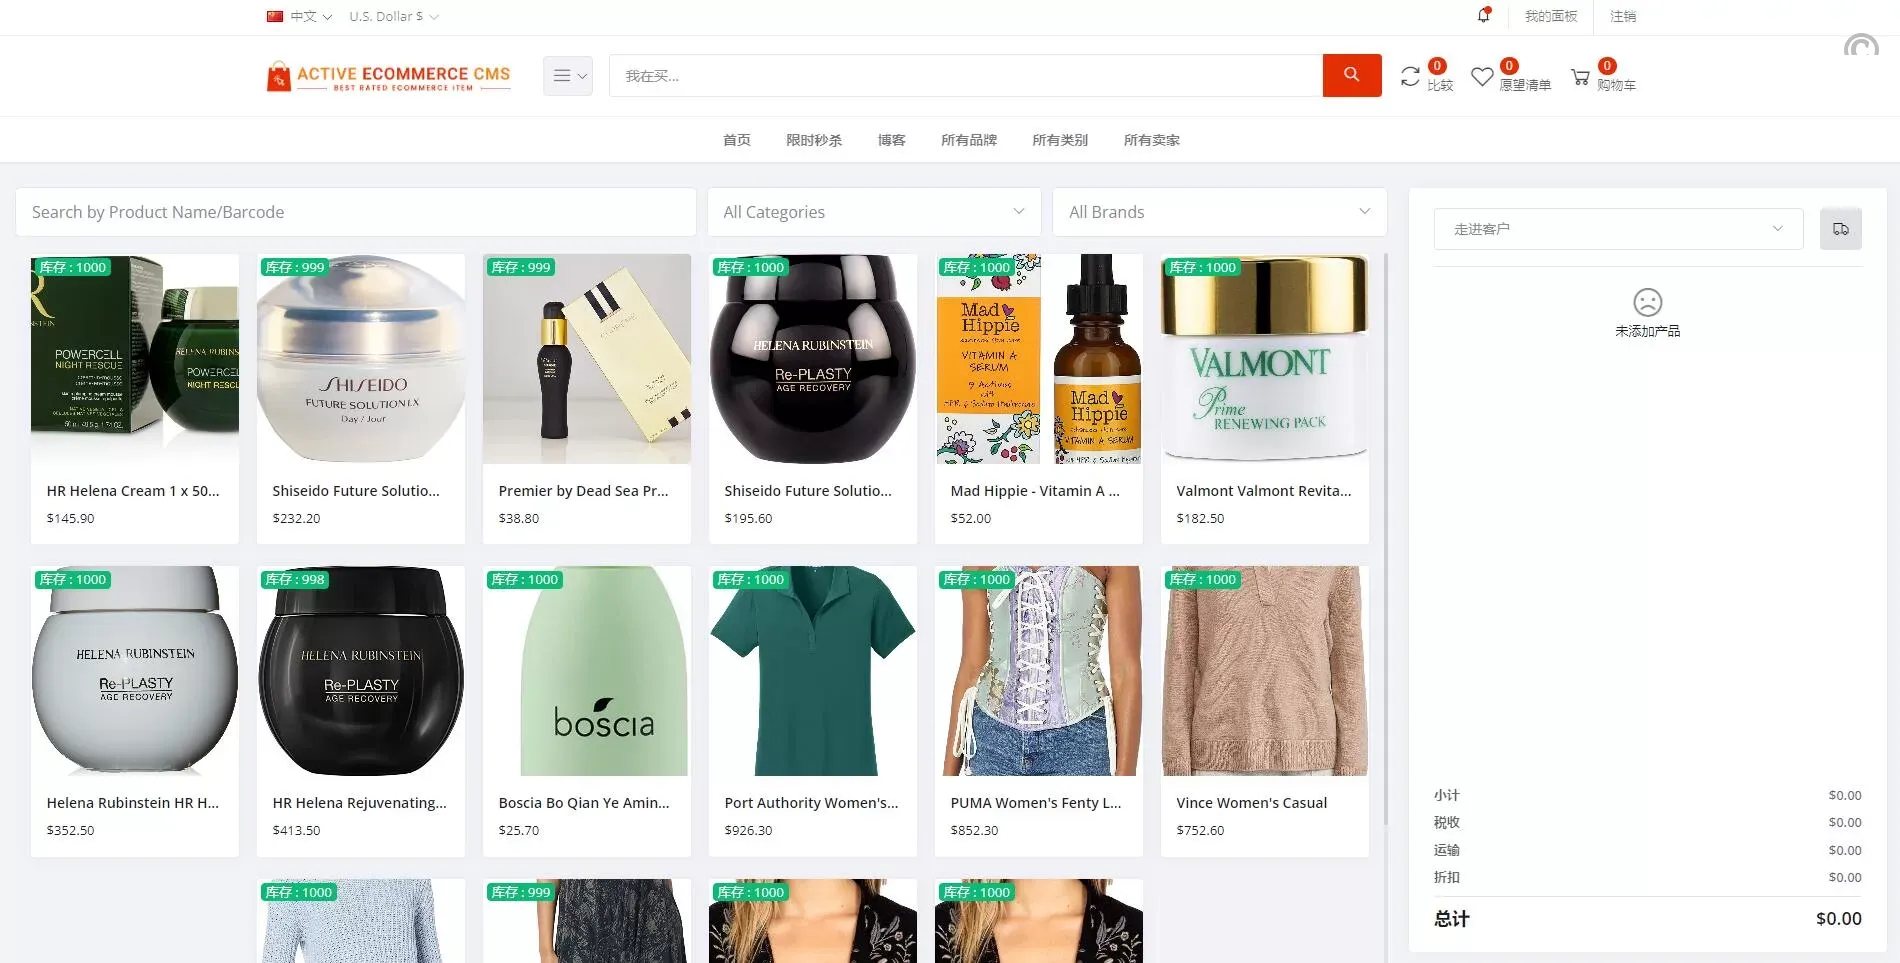
Task: Open the 所有品牌 menu item
Action: coord(968,140)
